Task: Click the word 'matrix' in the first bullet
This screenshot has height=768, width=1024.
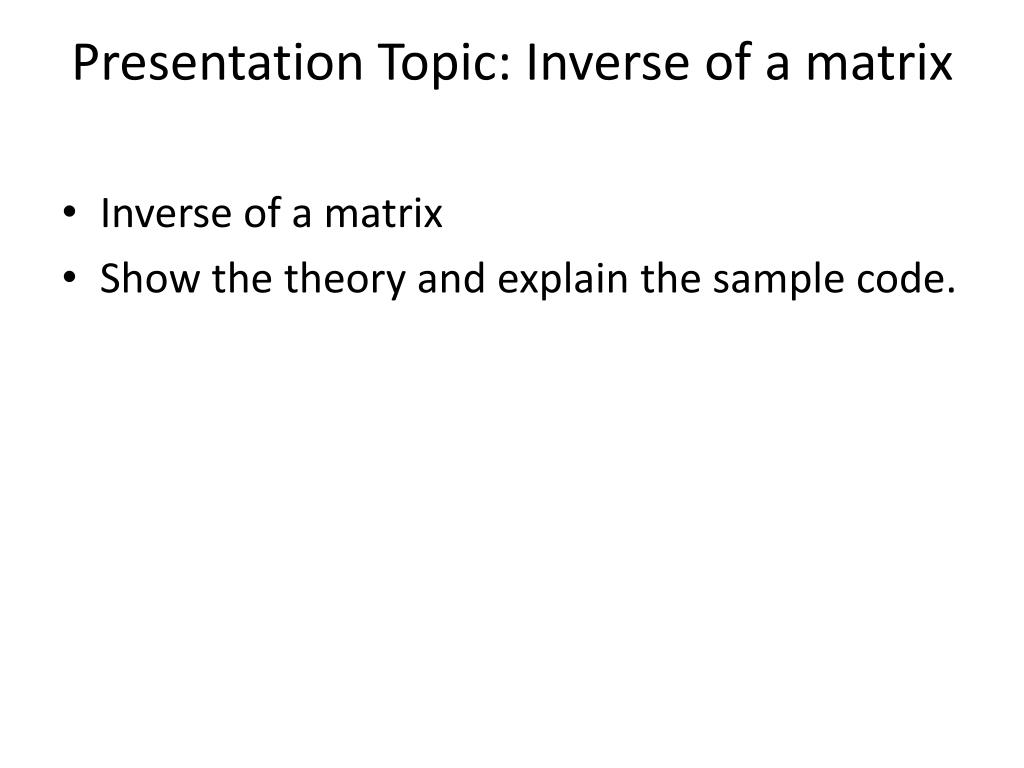Action: 383,213
